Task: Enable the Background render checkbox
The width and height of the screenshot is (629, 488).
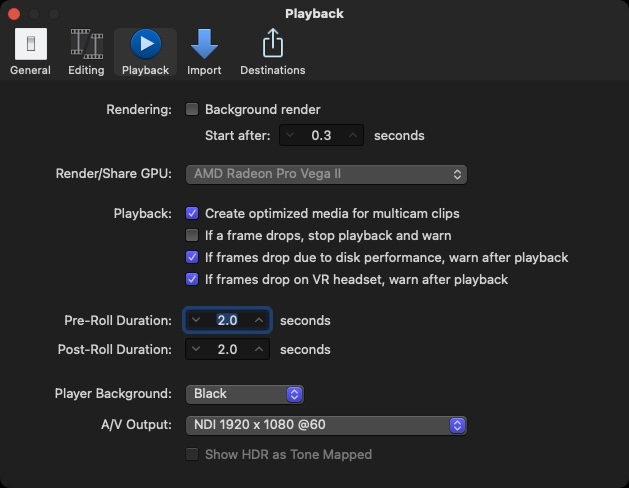Action: coord(193,109)
